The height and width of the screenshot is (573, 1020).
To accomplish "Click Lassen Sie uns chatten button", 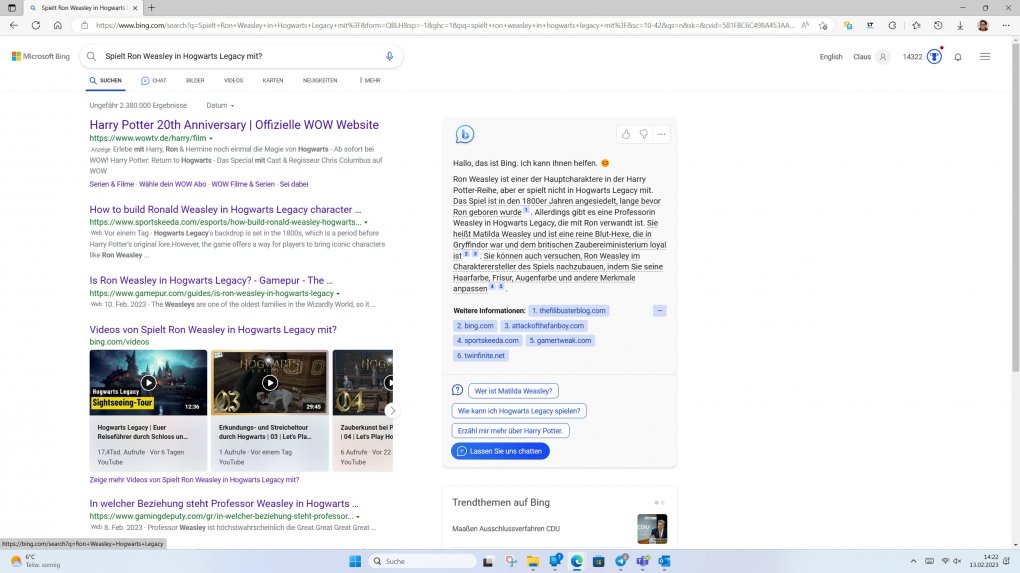I will tap(500, 451).
